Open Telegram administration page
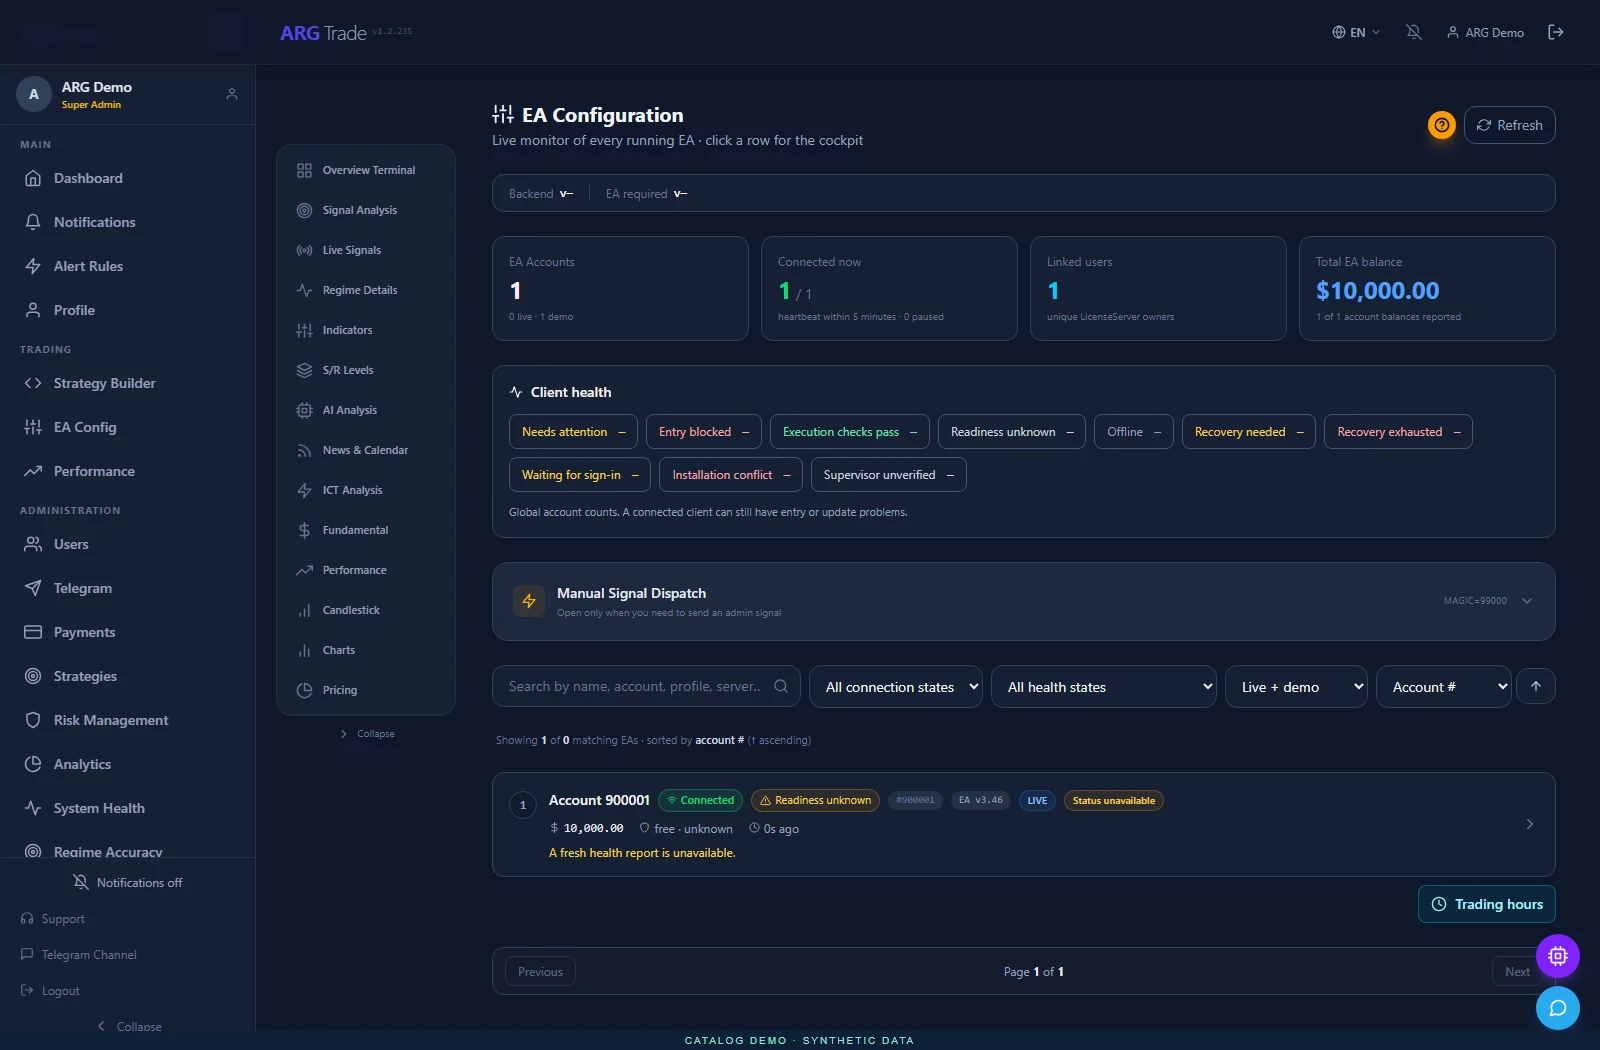Viewport: 1600px width, 1050px height. click(127, 588)
